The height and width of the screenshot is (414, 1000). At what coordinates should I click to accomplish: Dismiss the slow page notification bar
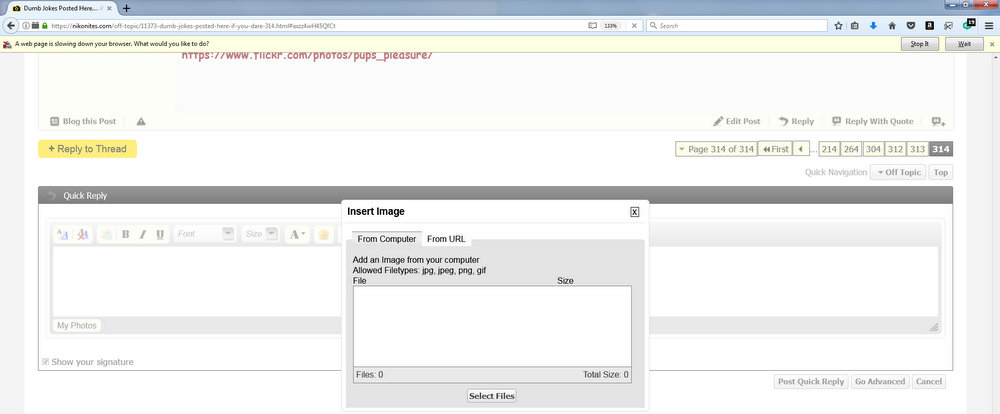[x=992, y=44]
